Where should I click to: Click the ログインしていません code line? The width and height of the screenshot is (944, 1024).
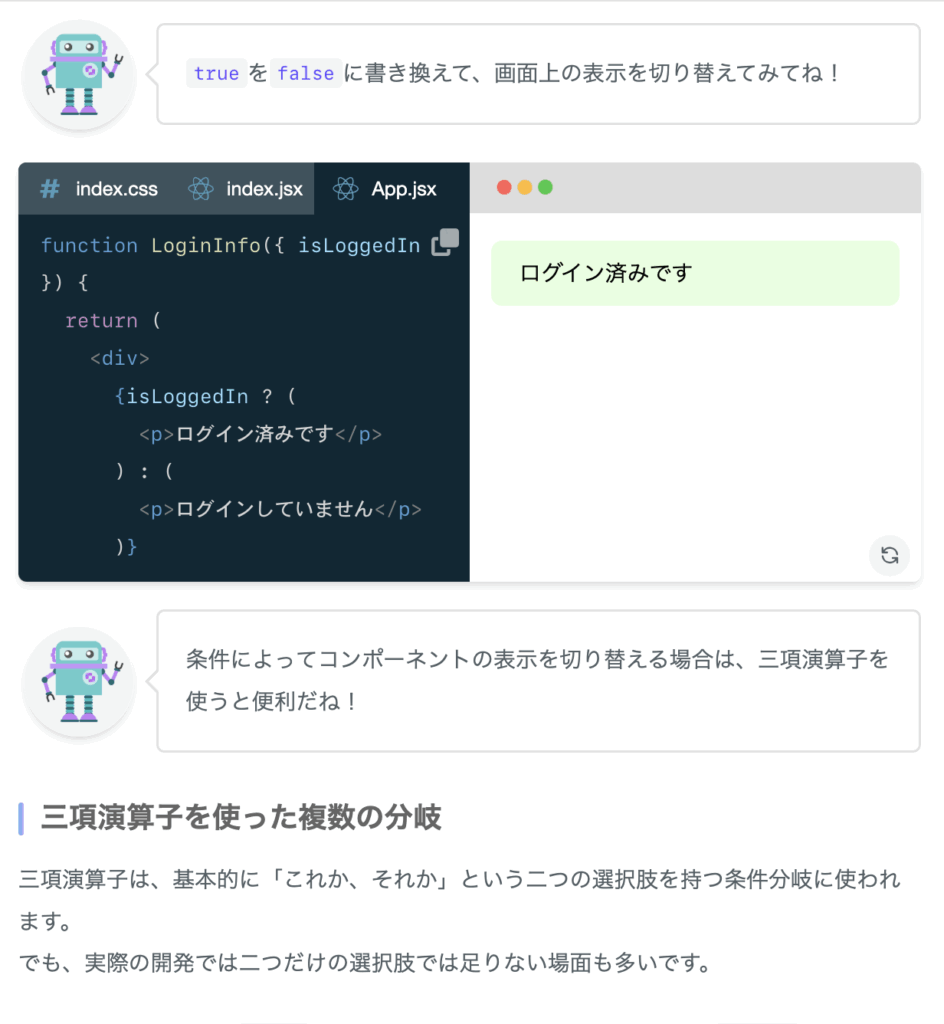coord(280,509)
